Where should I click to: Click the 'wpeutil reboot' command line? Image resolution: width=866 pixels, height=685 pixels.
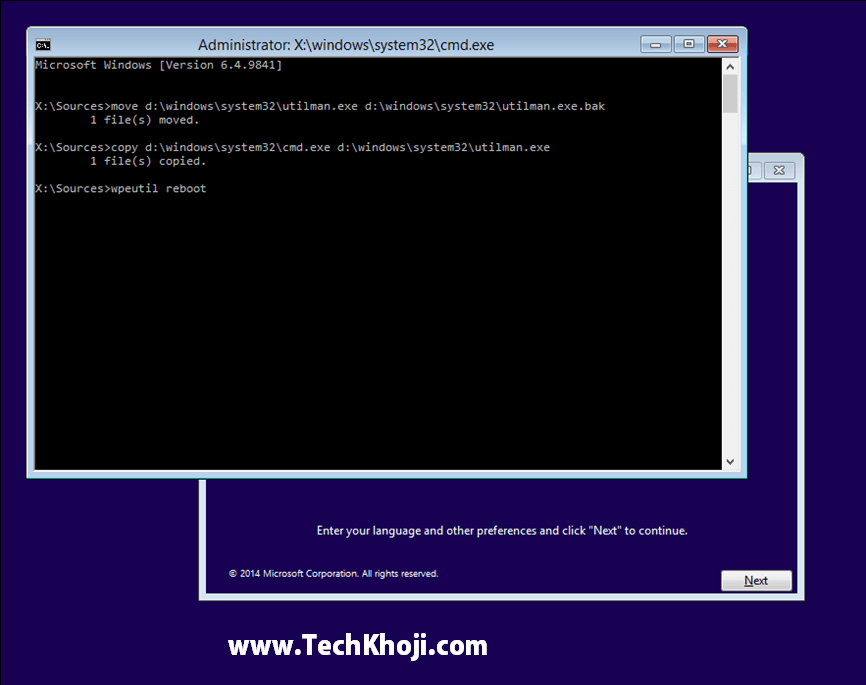click(120, 188)
